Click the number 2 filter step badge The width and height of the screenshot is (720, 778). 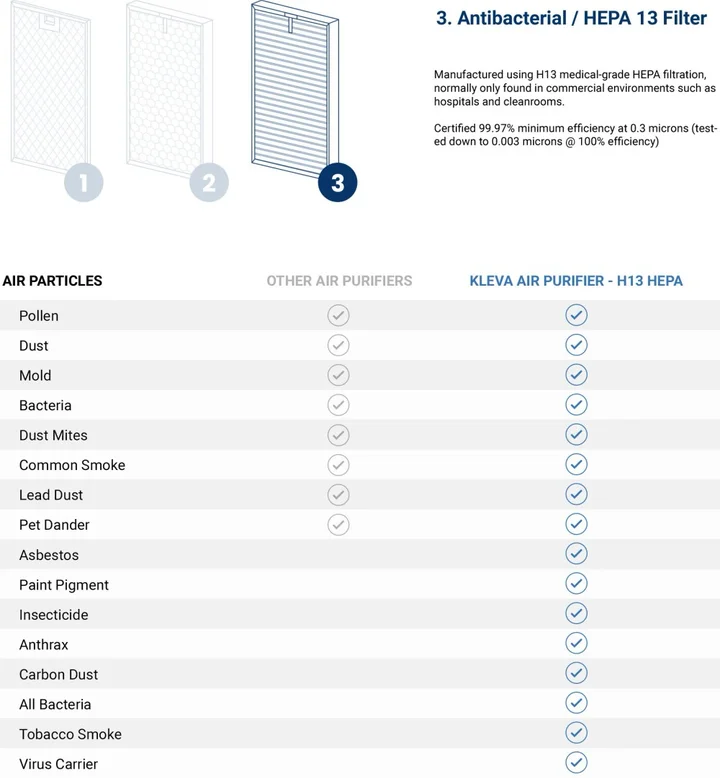[209, 183]
